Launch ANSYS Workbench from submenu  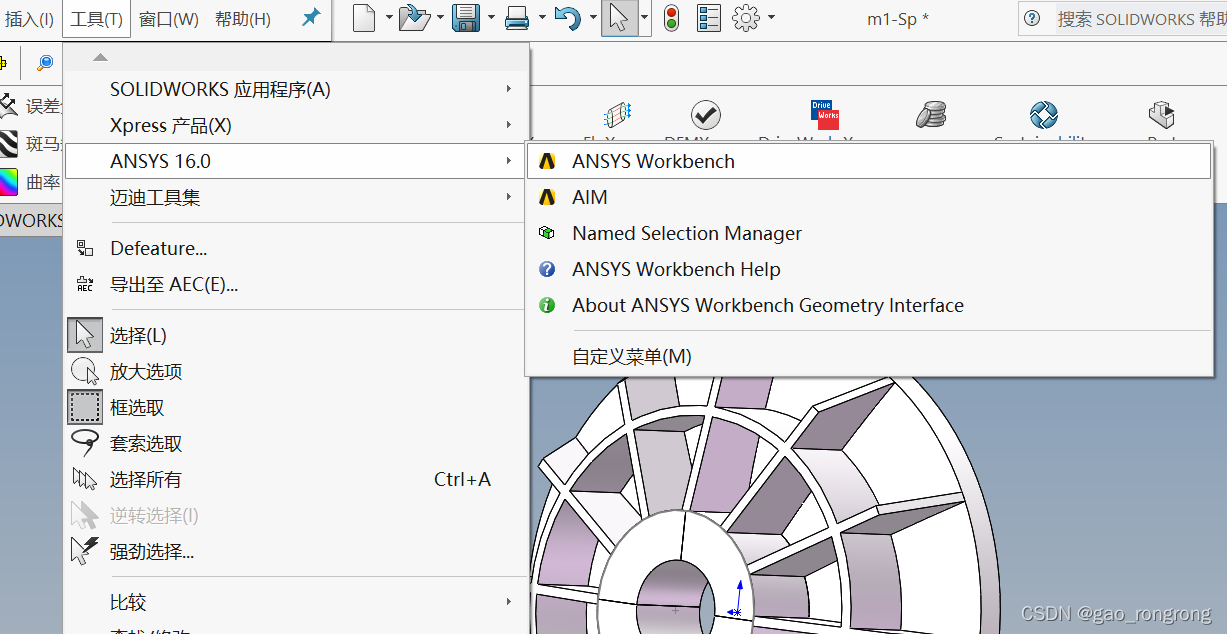[x=869, y=161]
